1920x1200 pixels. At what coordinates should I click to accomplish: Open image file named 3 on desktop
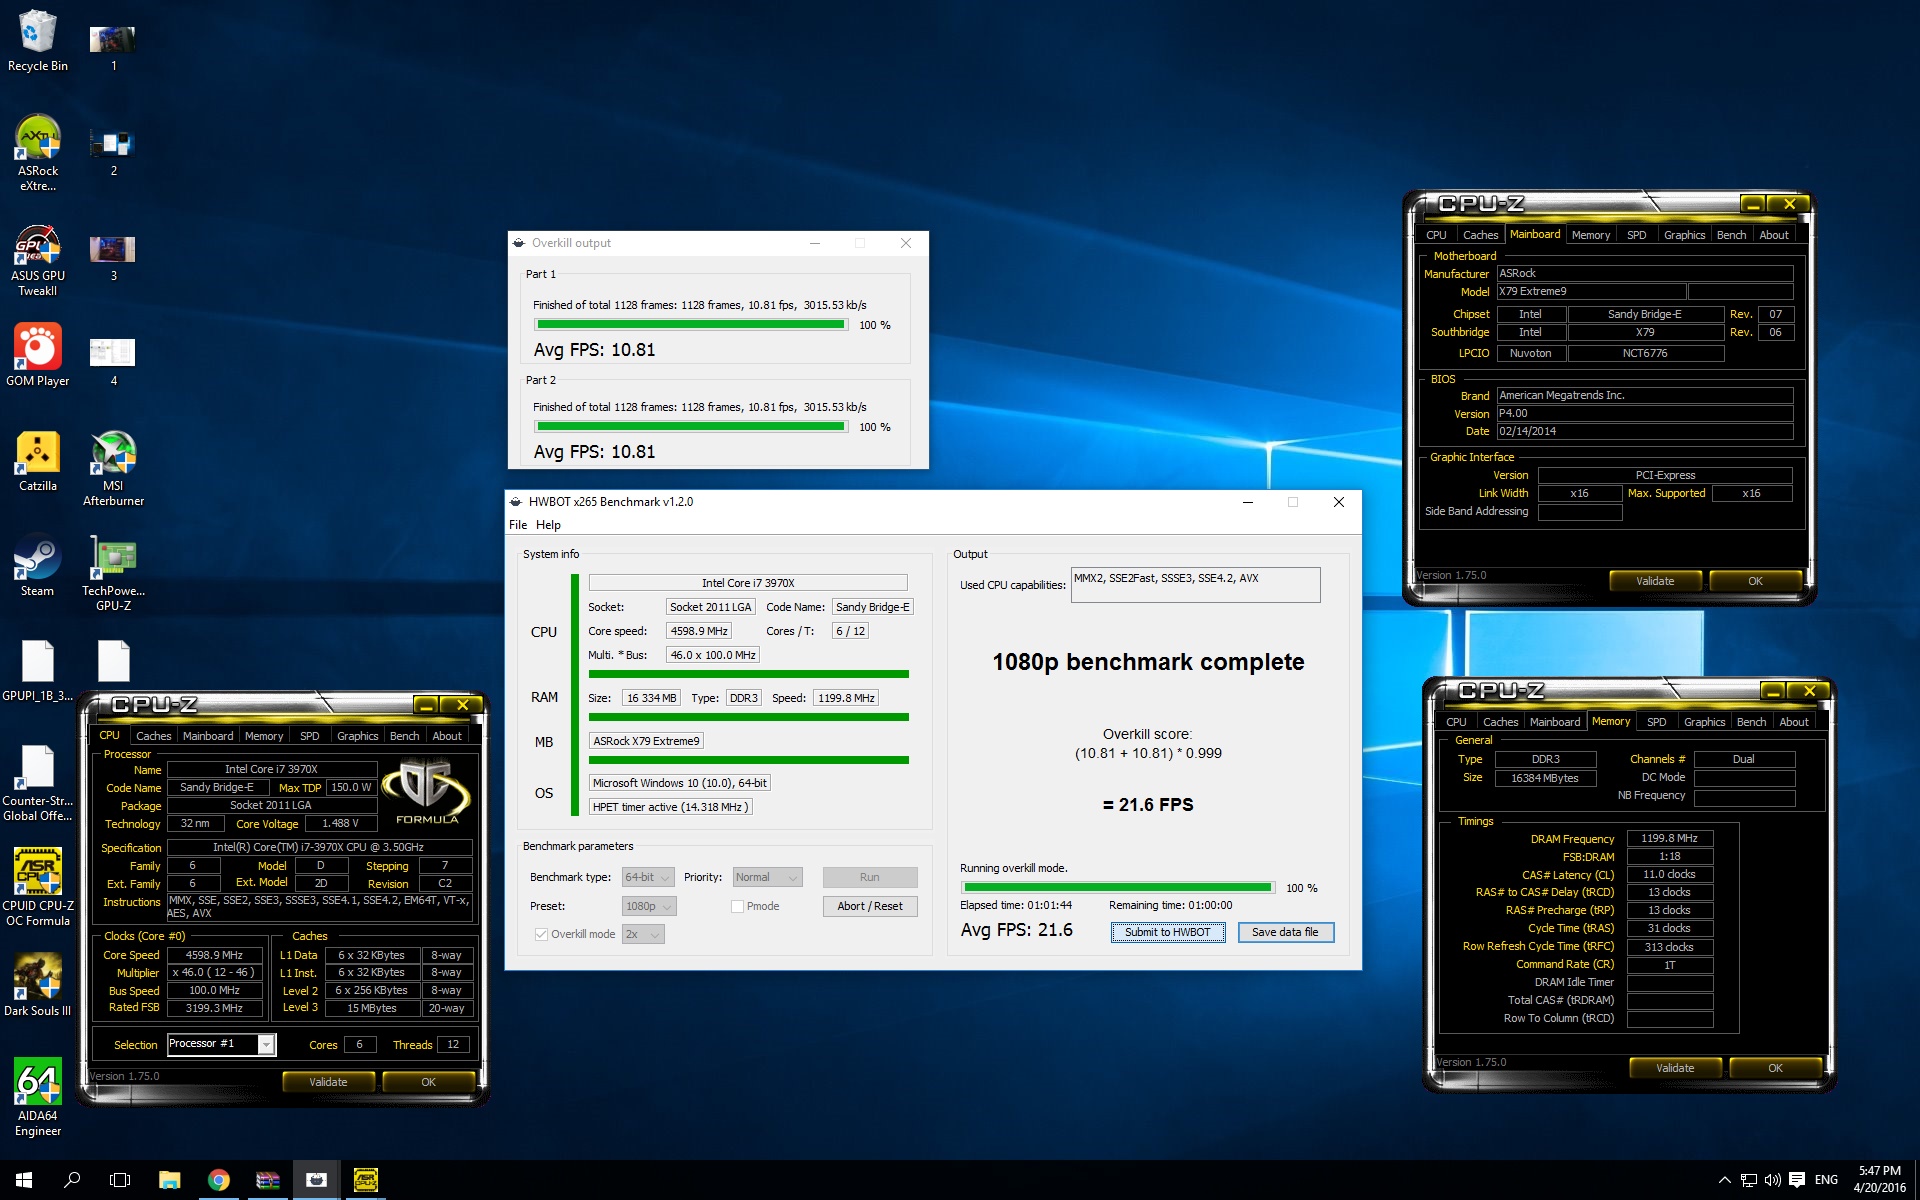[x=113, y=257]
